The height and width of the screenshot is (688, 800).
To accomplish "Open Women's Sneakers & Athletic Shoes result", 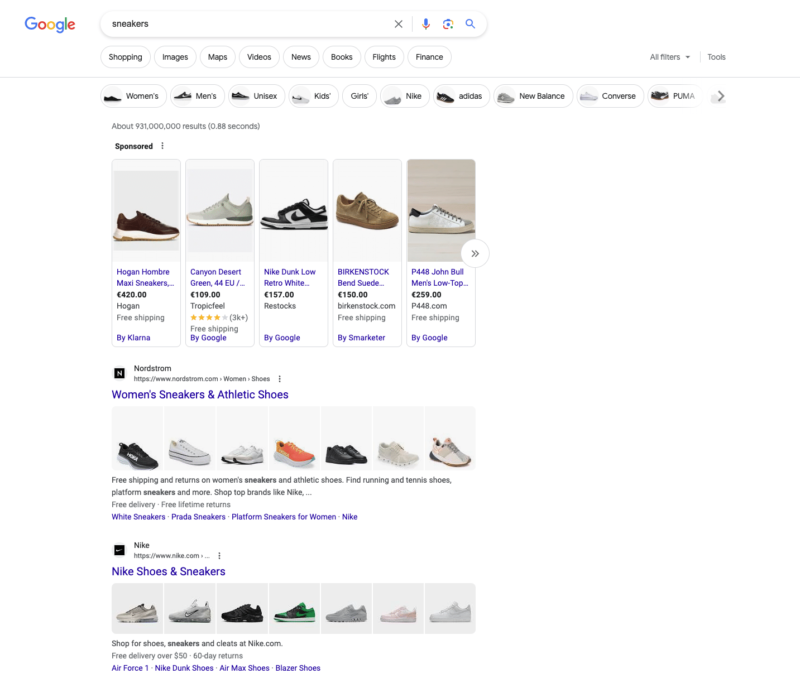I will (x=200, y=395).
